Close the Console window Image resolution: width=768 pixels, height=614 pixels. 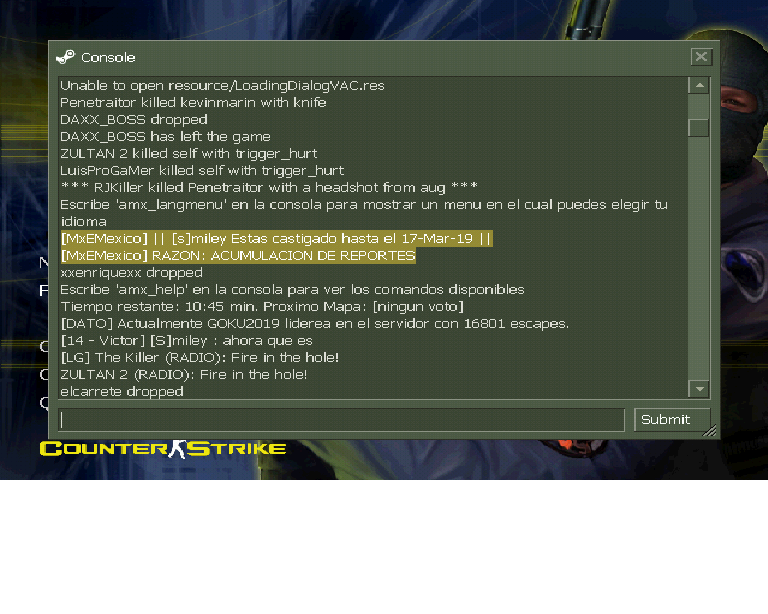click(701, 57)
